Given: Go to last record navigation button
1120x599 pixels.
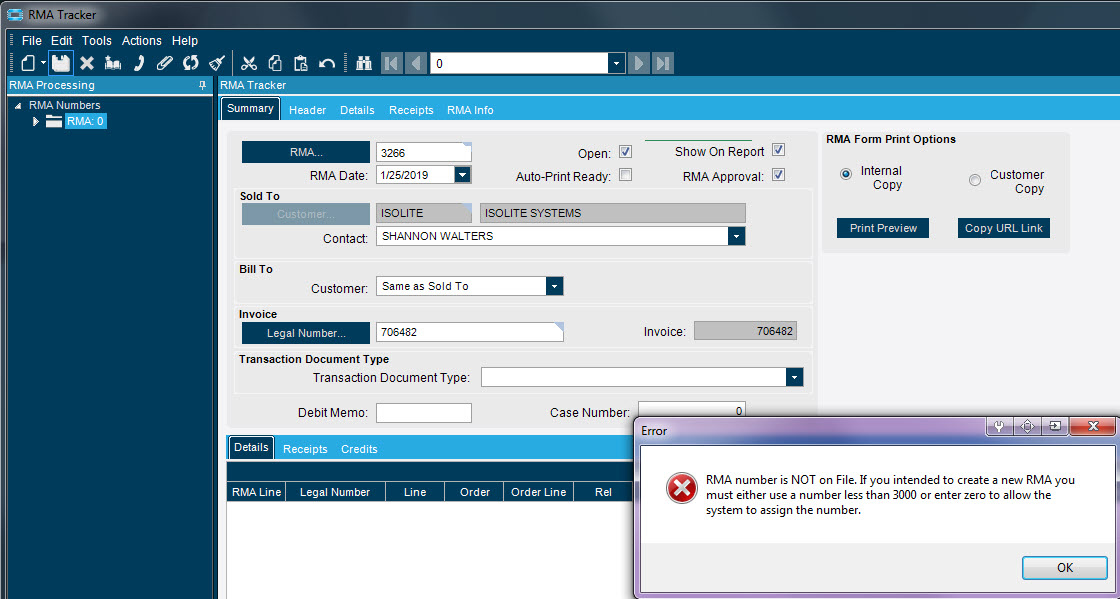Looking at the screenshot, I should point(663,63).
